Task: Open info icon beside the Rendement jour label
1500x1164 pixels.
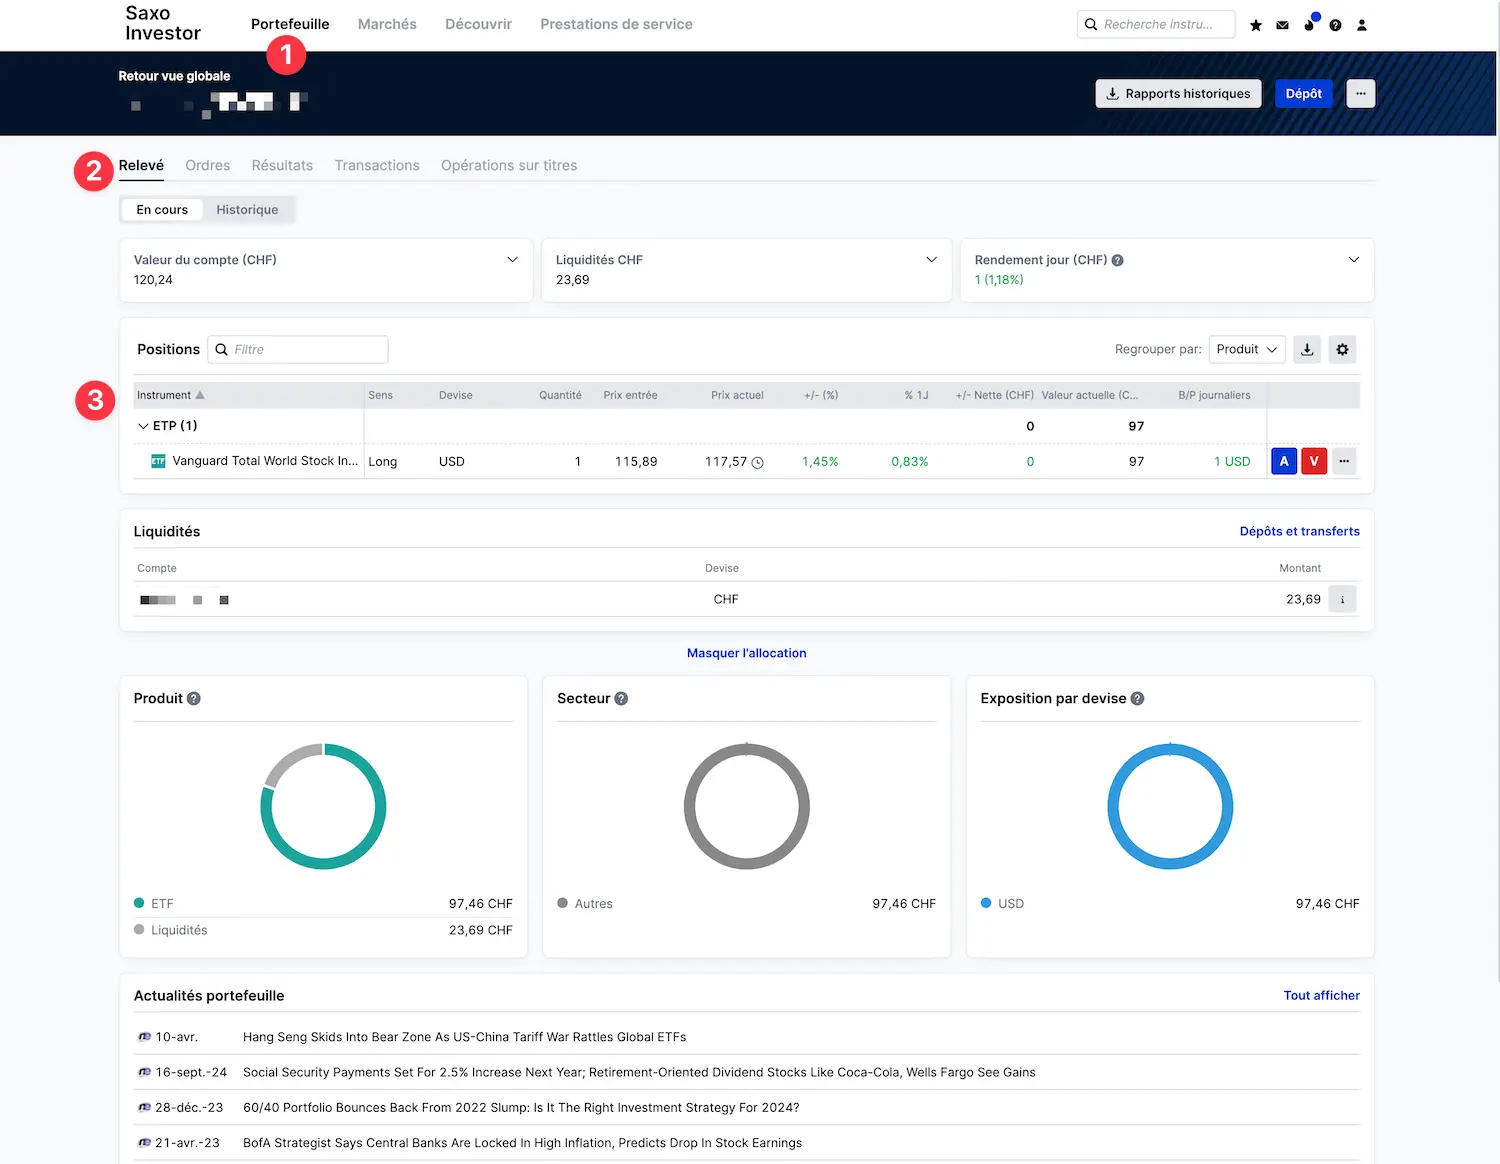Action: pyautogui.click(x=1118, y=260)
